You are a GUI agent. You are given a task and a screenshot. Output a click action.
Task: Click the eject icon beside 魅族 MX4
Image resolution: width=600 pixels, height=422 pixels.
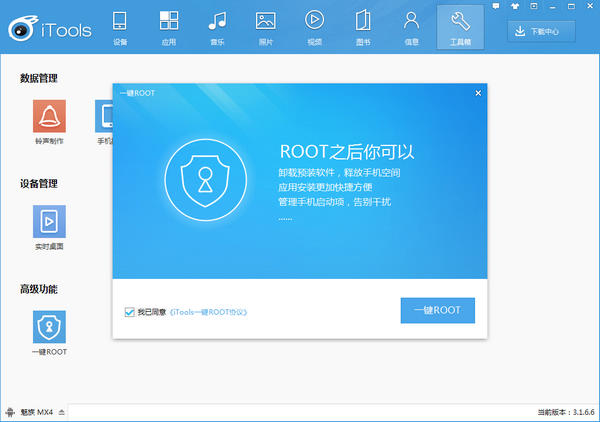[x=61, y=412]
